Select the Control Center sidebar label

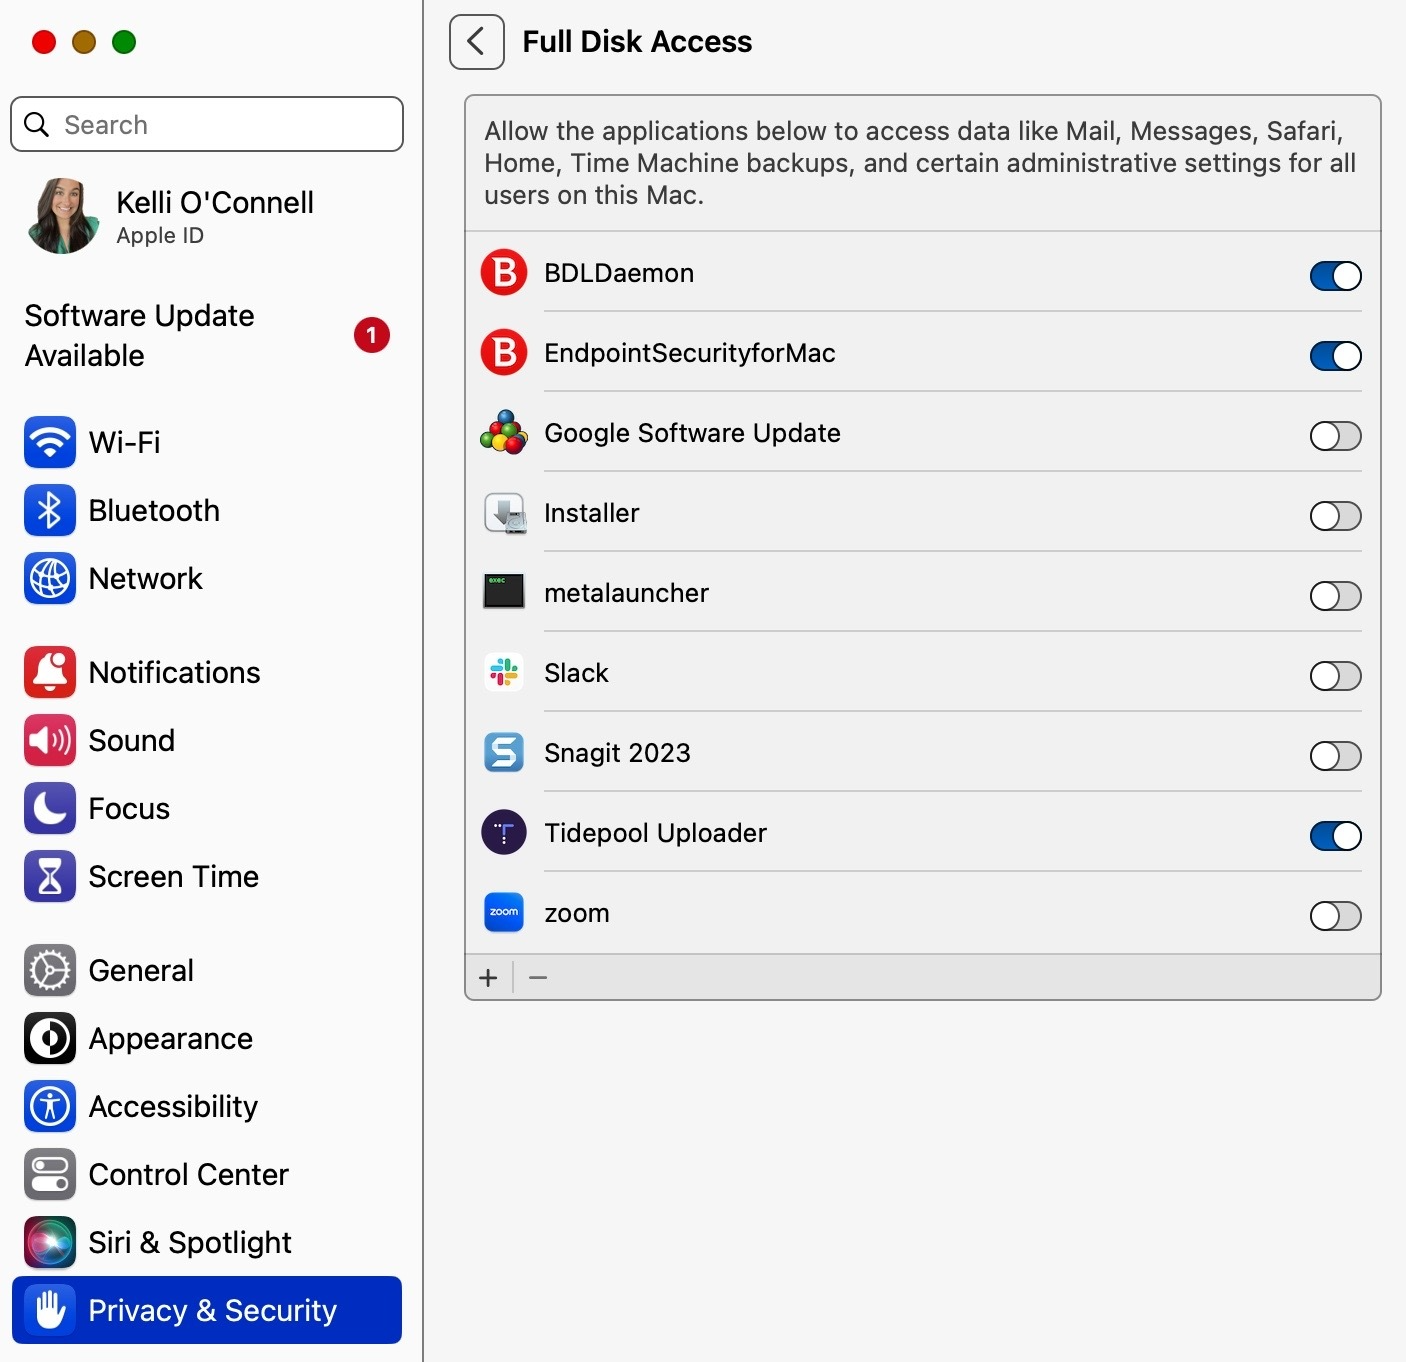coord(189,1174)
